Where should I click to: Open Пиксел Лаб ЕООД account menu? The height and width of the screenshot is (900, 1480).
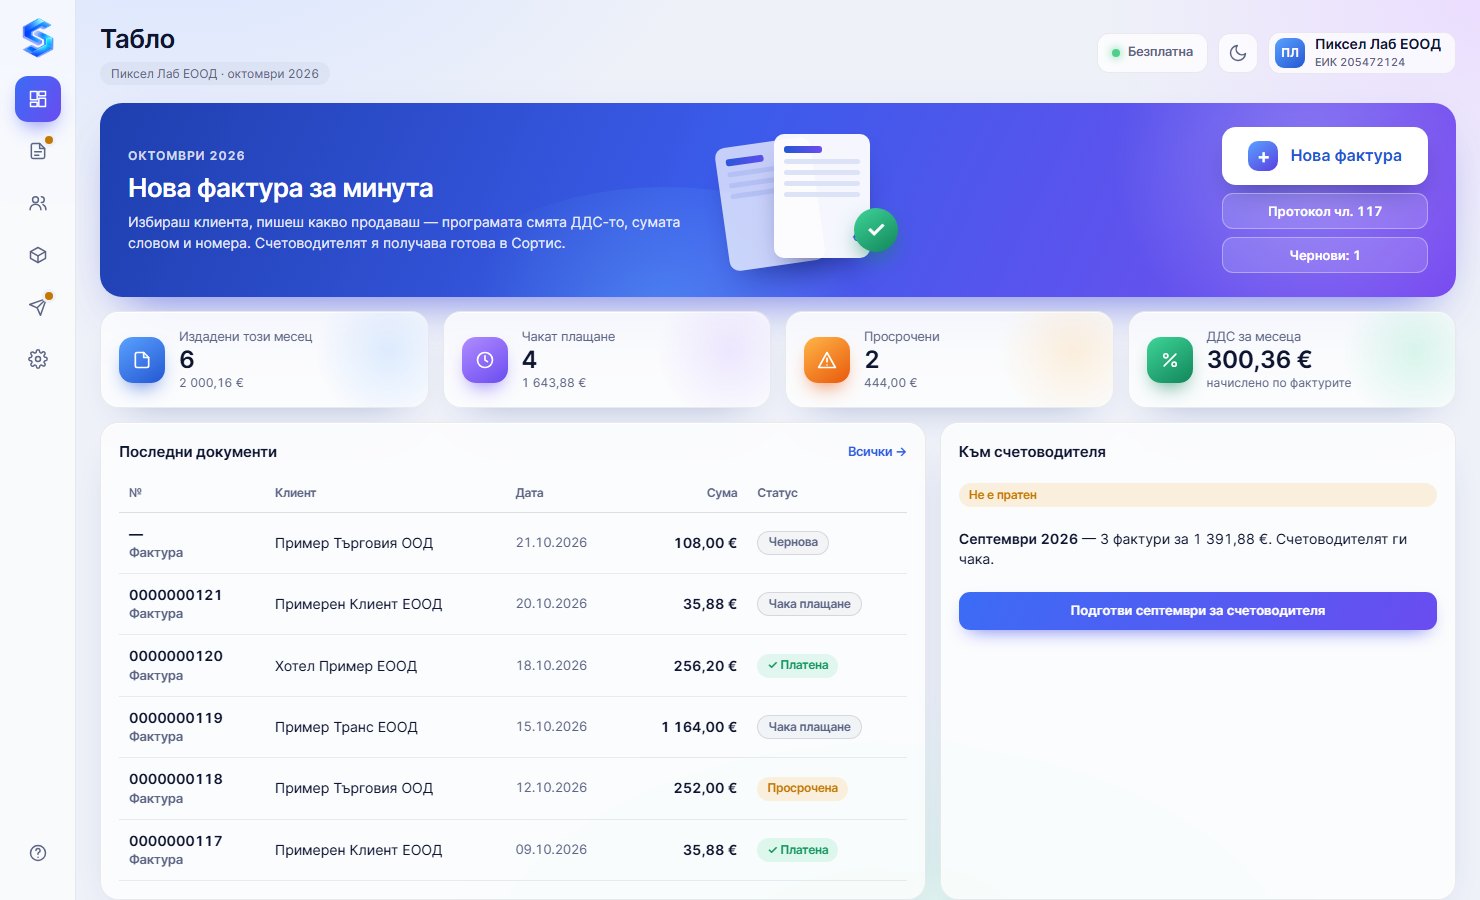tap(1362, 53)
